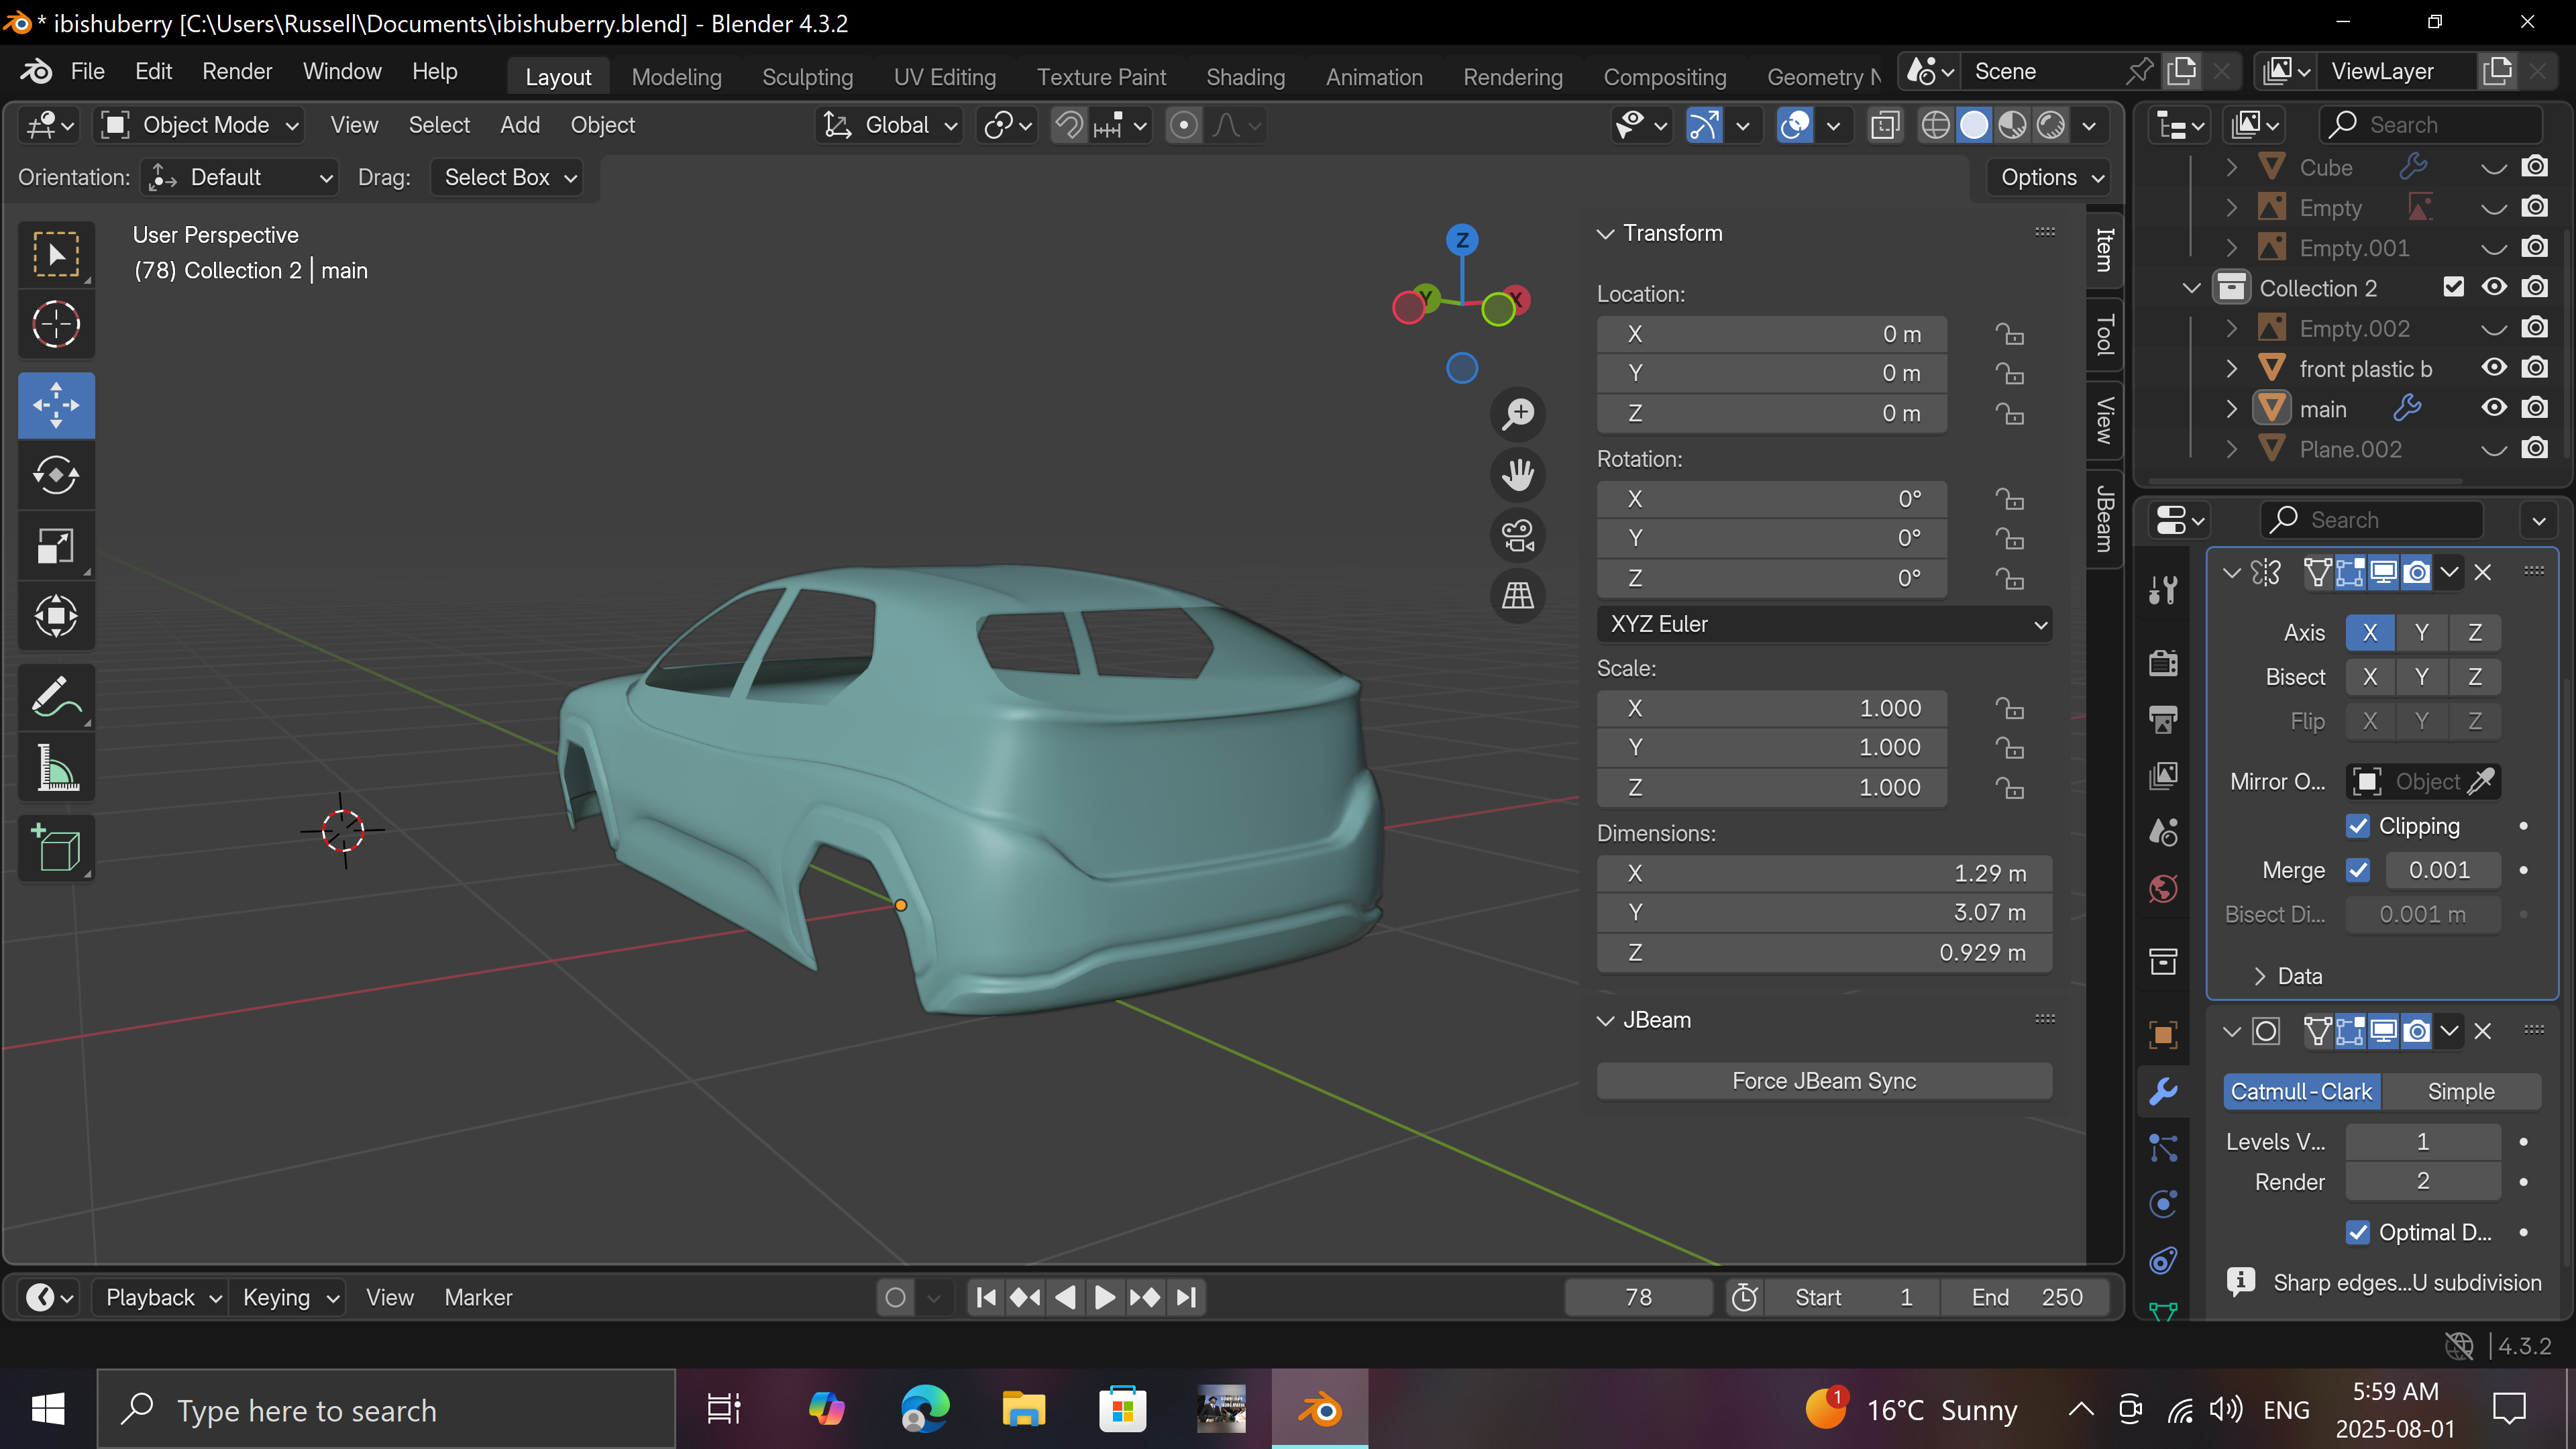
Task: Collapse Collection 2 in outliner
Action: 2191,288
